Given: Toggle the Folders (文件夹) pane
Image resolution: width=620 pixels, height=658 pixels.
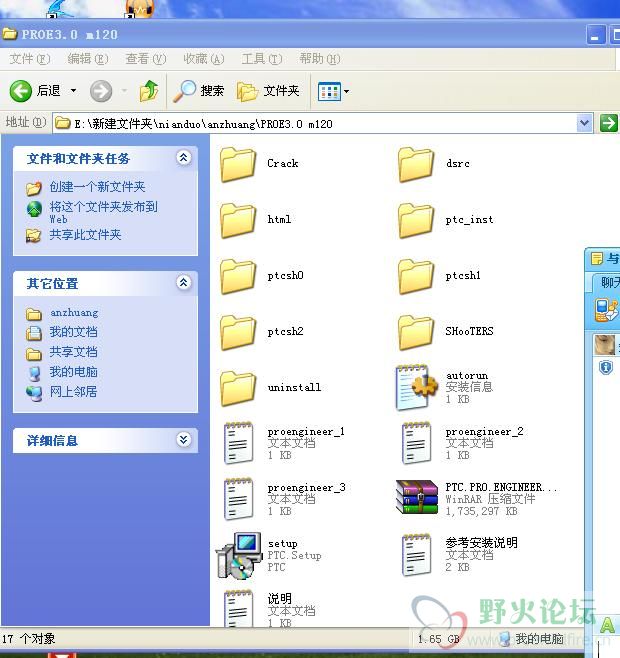Looking at the screenshot, I should pyautogui.click(x=268, y=91).
